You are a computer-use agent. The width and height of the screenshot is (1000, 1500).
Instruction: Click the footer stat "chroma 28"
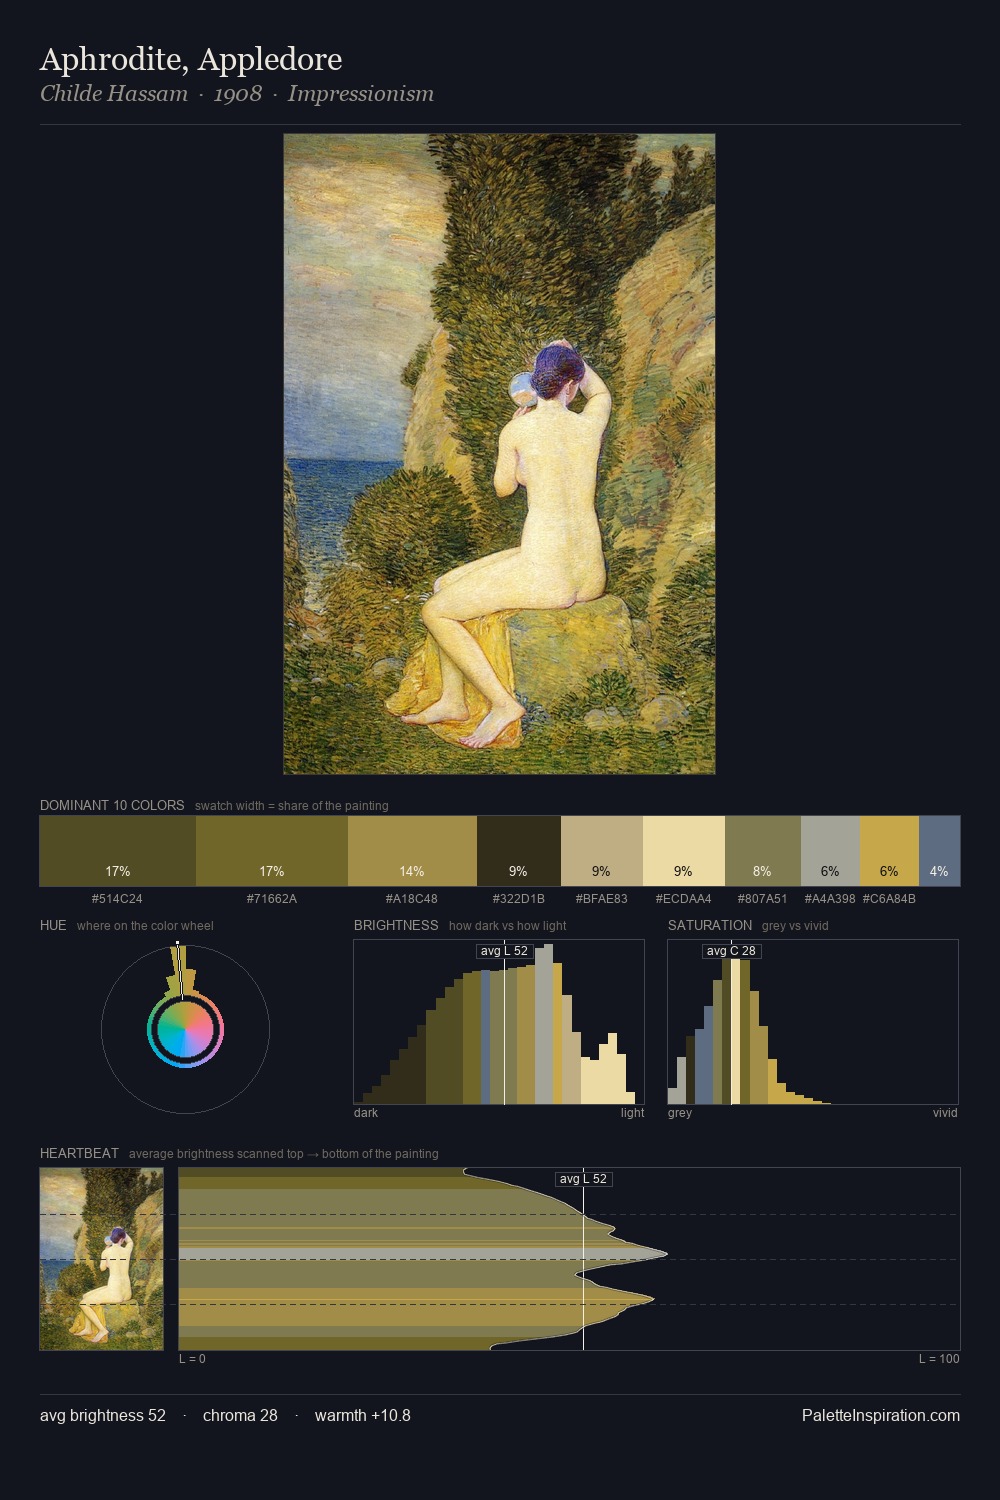pyautogui.click(x=240, y=1416)
